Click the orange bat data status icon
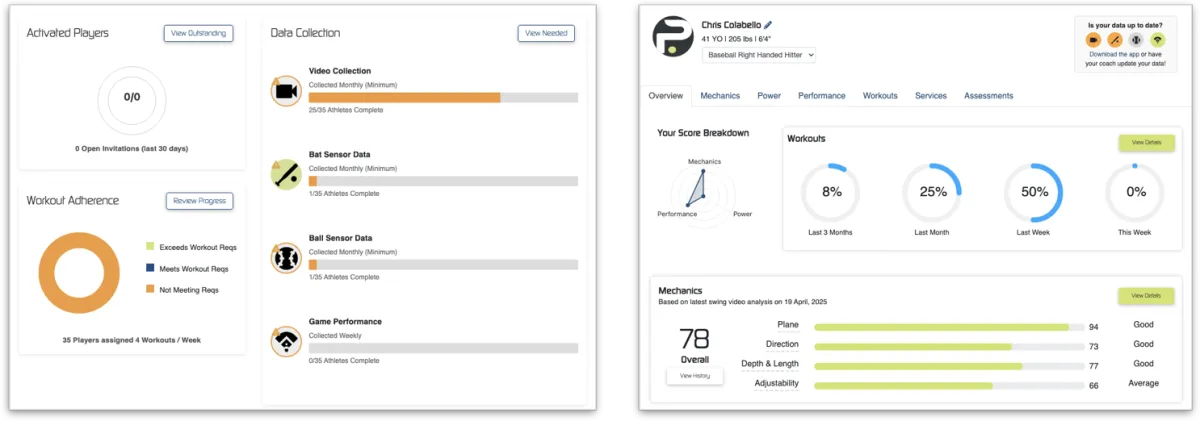This screenshot has width=1200, height=421. (1113, 40)
